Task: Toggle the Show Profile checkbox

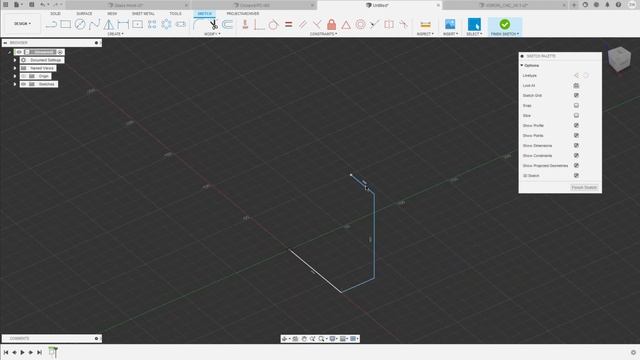Action: tap(576, 125)
